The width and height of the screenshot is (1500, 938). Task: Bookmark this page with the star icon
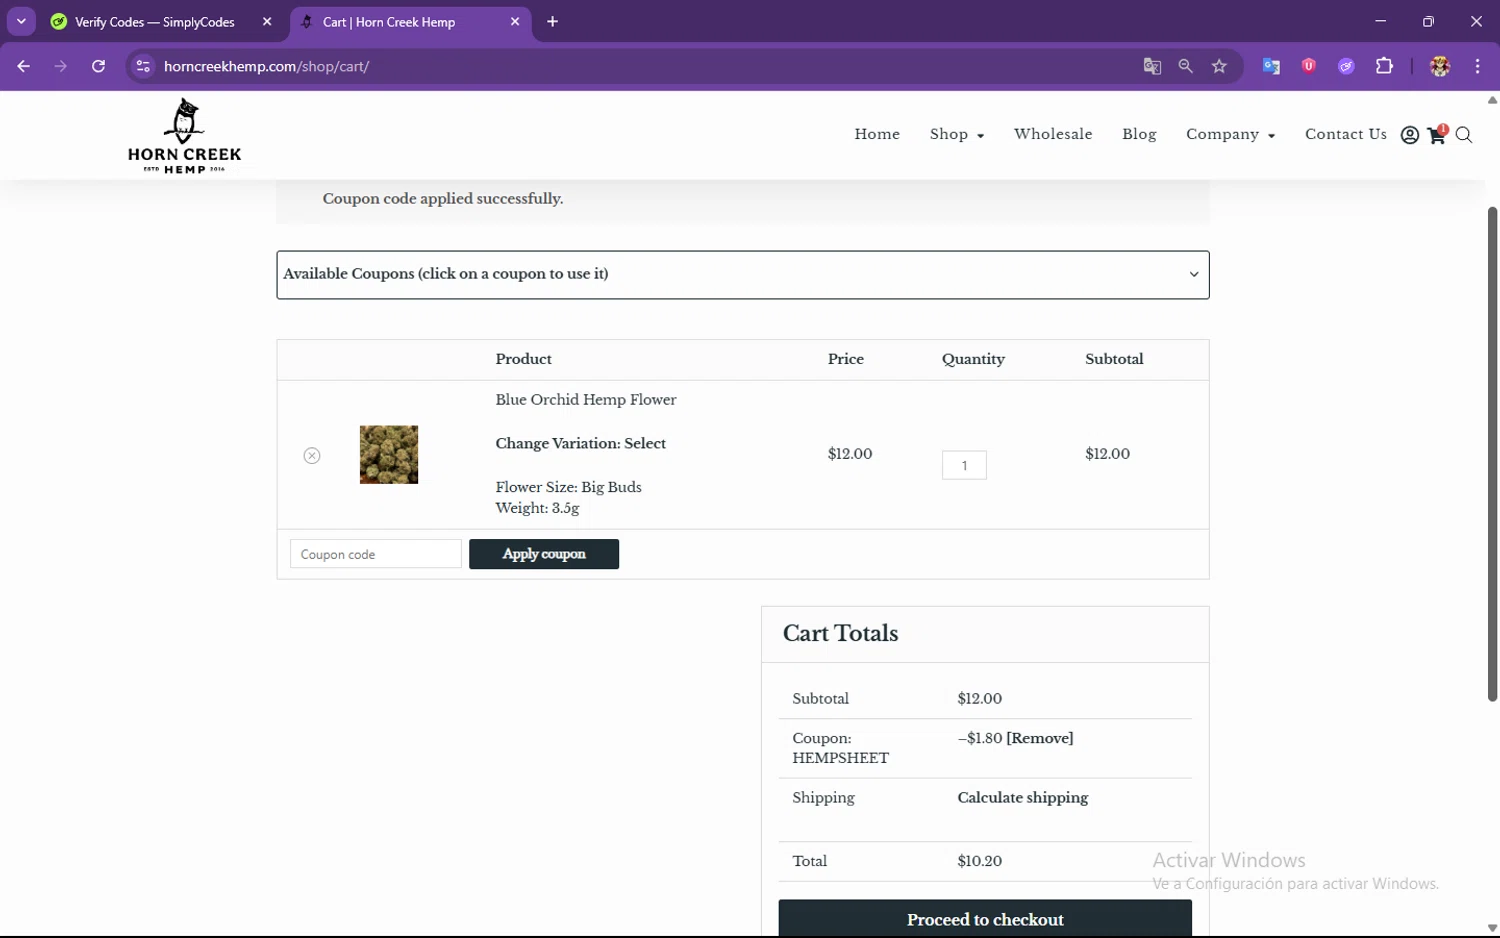point(1219,66)
